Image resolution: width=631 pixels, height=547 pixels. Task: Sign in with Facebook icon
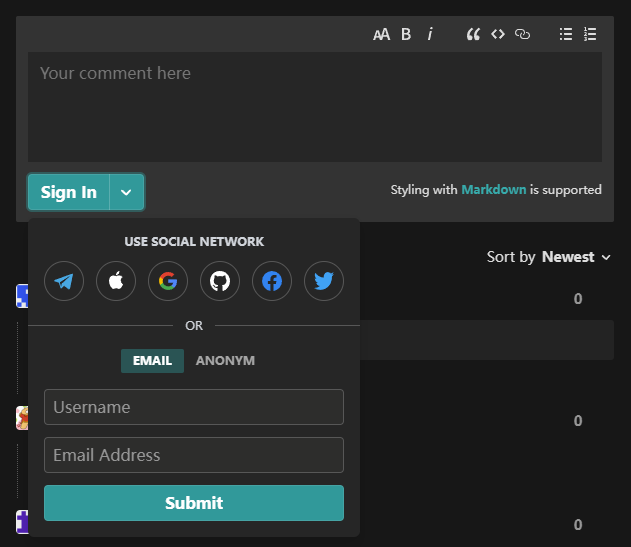272,281
